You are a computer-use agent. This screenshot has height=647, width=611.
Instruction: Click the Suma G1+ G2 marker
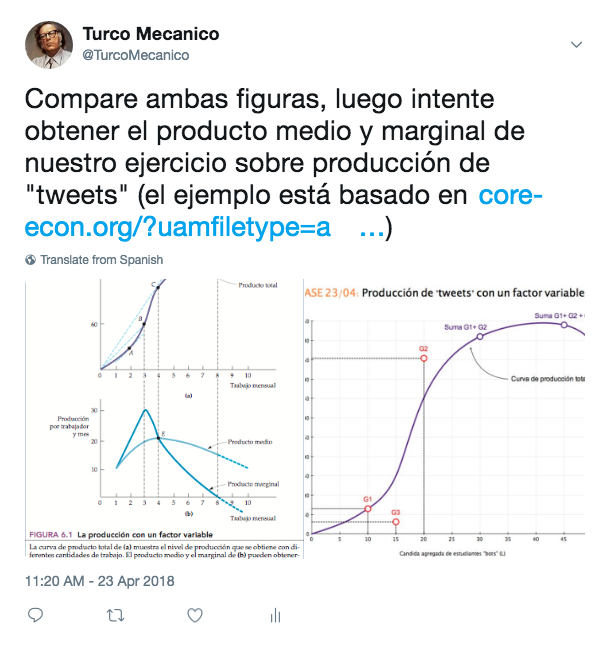tap(480, 336)
